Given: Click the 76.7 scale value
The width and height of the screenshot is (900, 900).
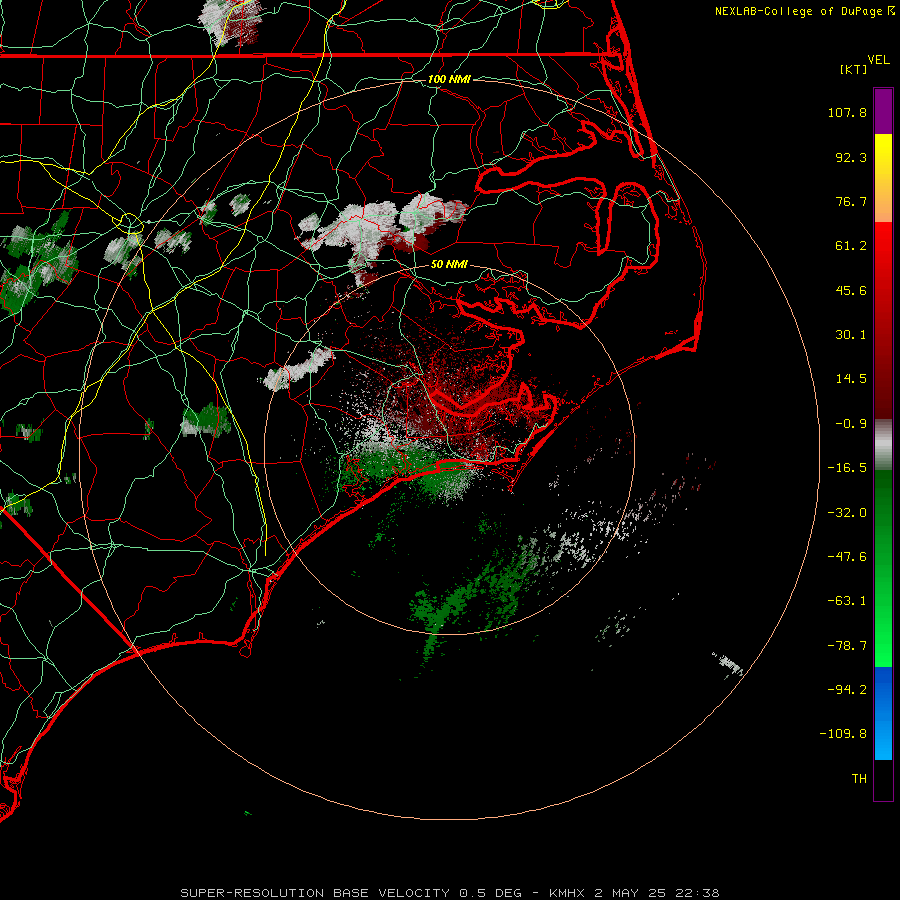Looking at the screenshot, I should click(x=851, y=201).
